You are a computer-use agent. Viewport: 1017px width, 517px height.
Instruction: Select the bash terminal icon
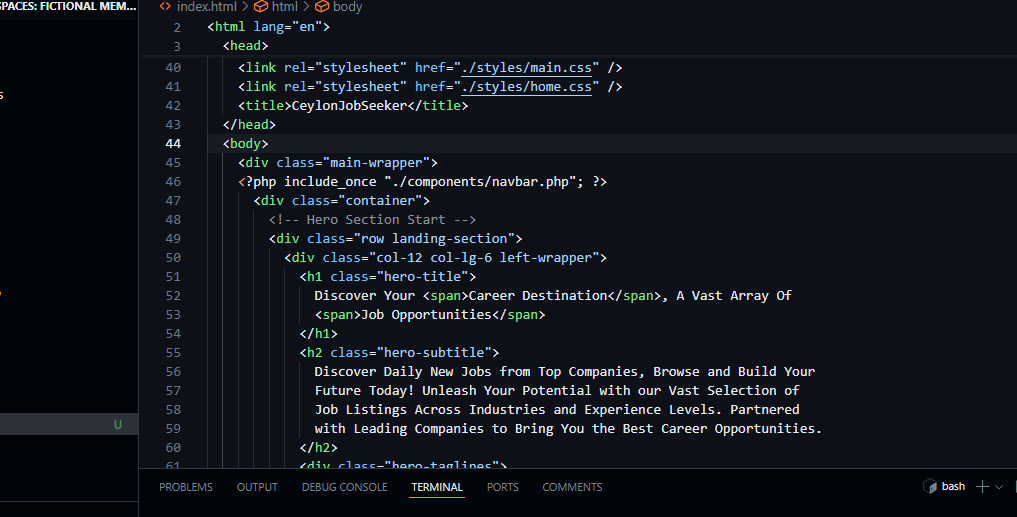coord(930,487)
